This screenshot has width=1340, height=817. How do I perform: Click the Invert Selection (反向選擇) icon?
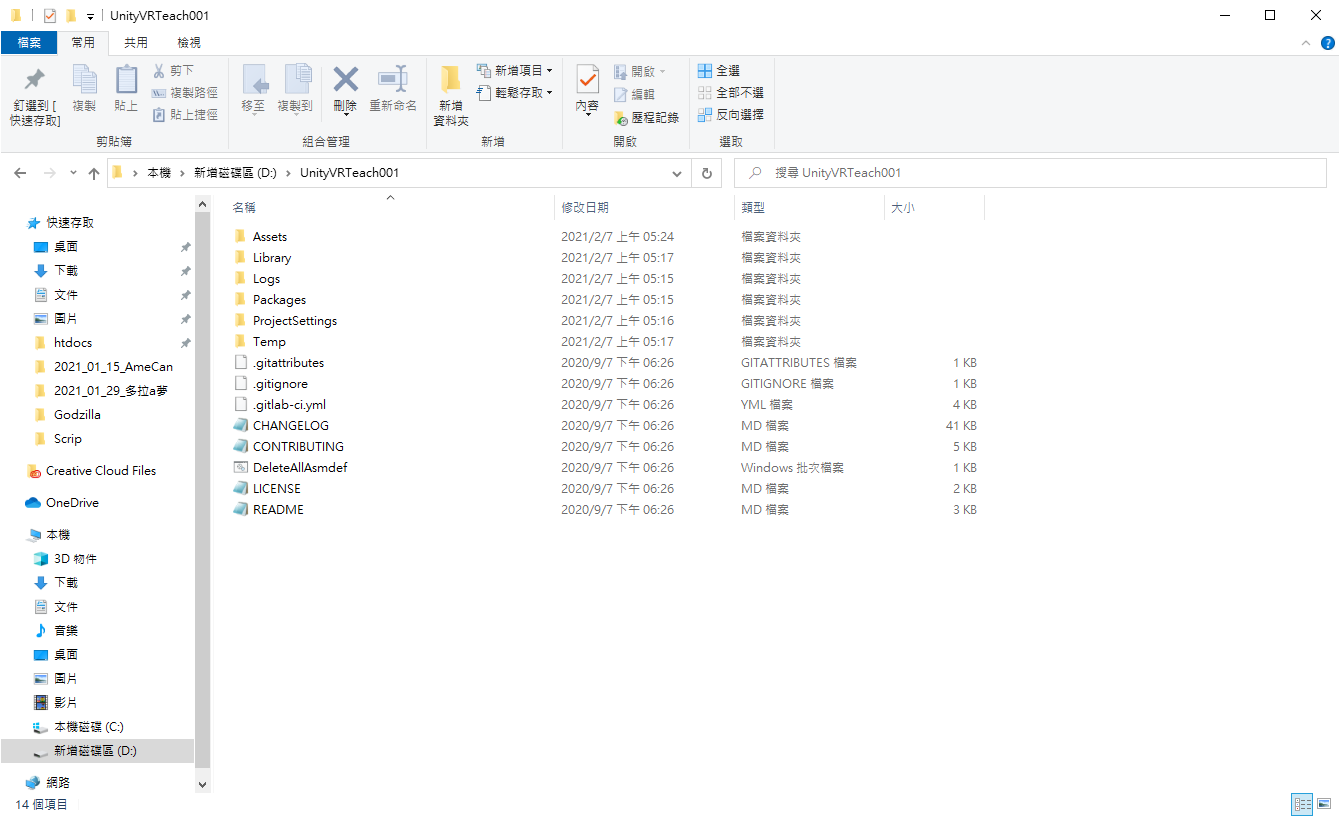pyautogui.click(x=705, y=115)
